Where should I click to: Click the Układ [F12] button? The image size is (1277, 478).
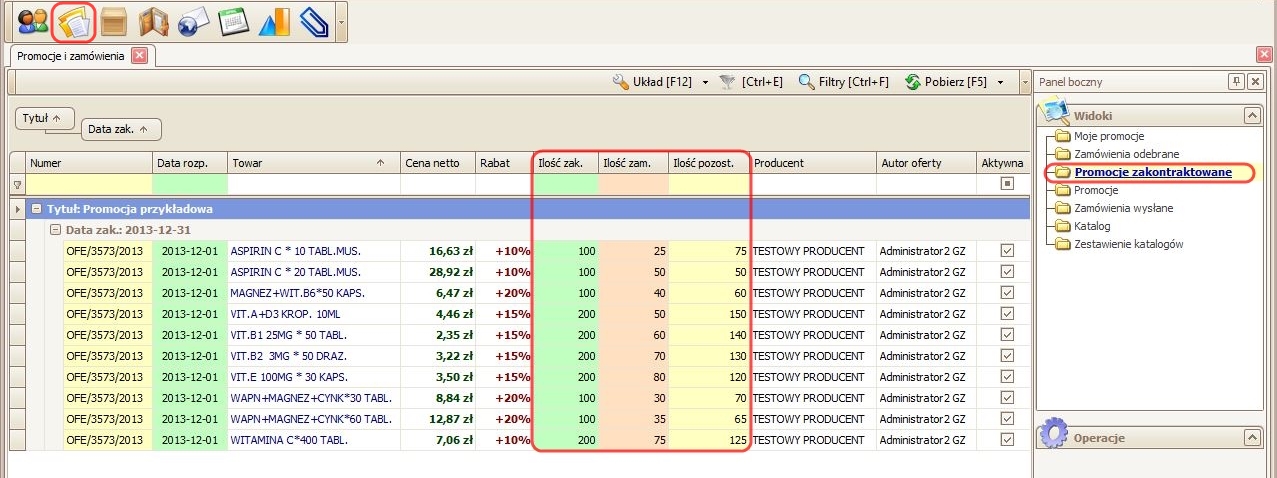tap(653, 82)
